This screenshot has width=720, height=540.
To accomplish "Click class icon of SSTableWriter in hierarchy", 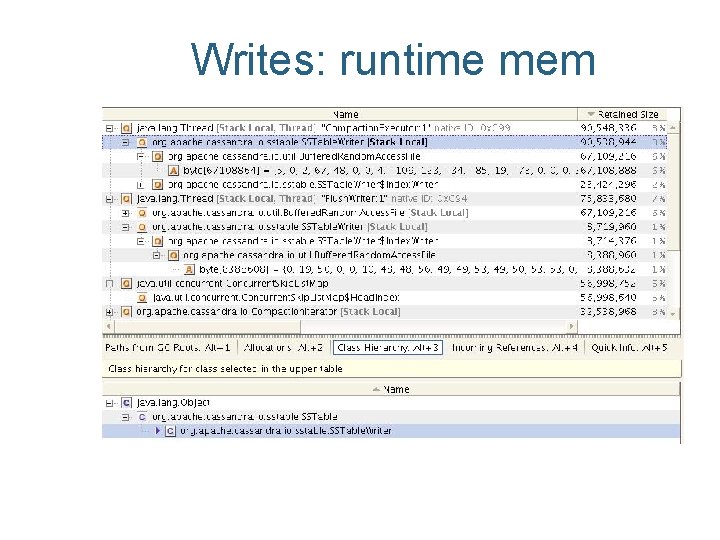I will pos(170,431).
